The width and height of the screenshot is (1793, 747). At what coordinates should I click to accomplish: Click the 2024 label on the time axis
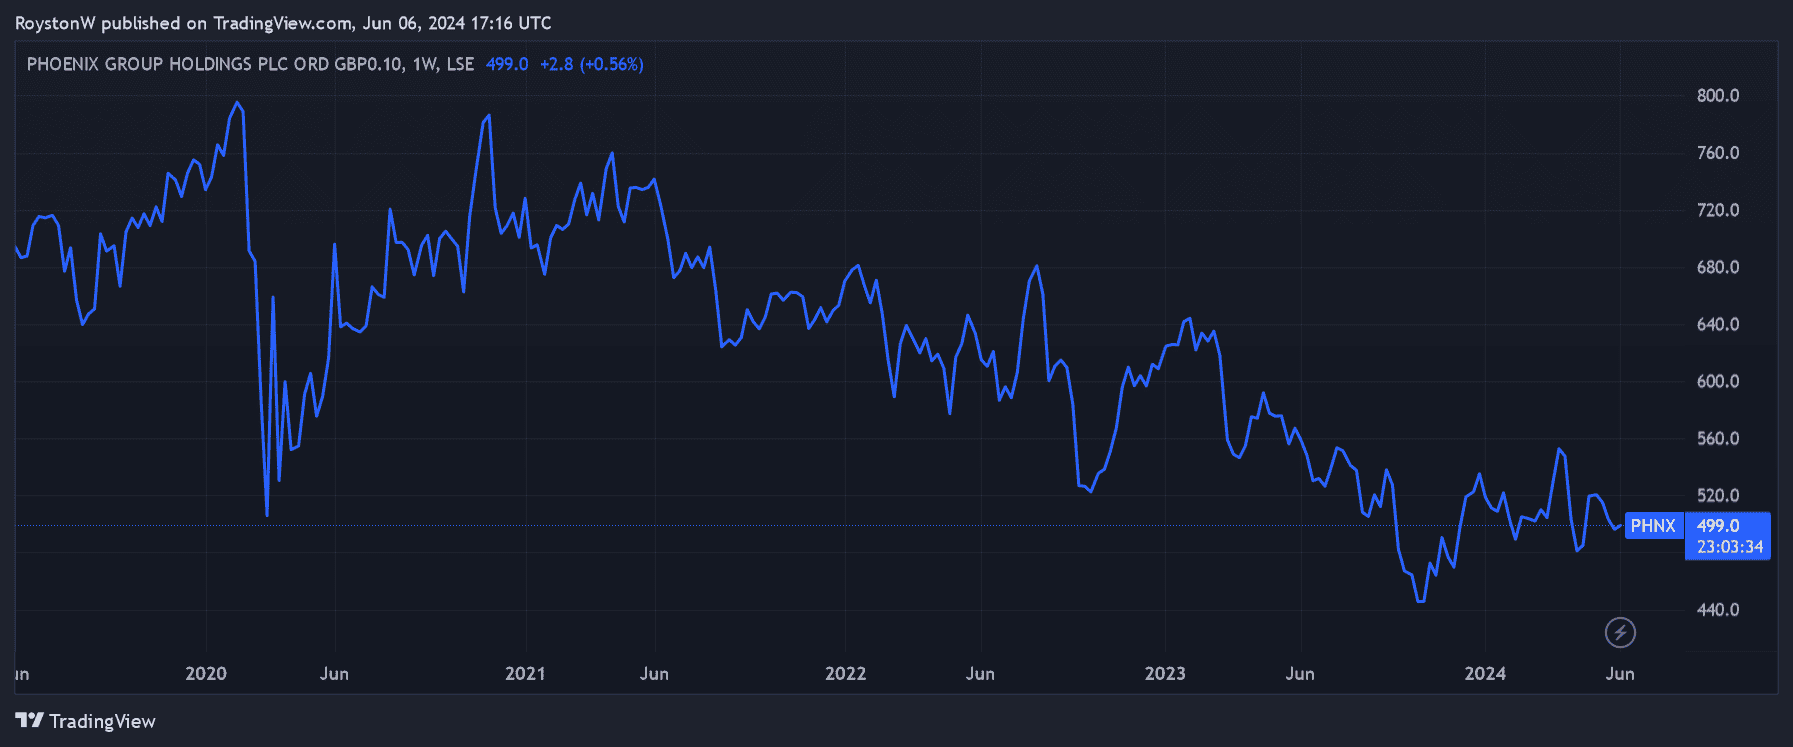pyautogui.click(x=1485, y=674)
